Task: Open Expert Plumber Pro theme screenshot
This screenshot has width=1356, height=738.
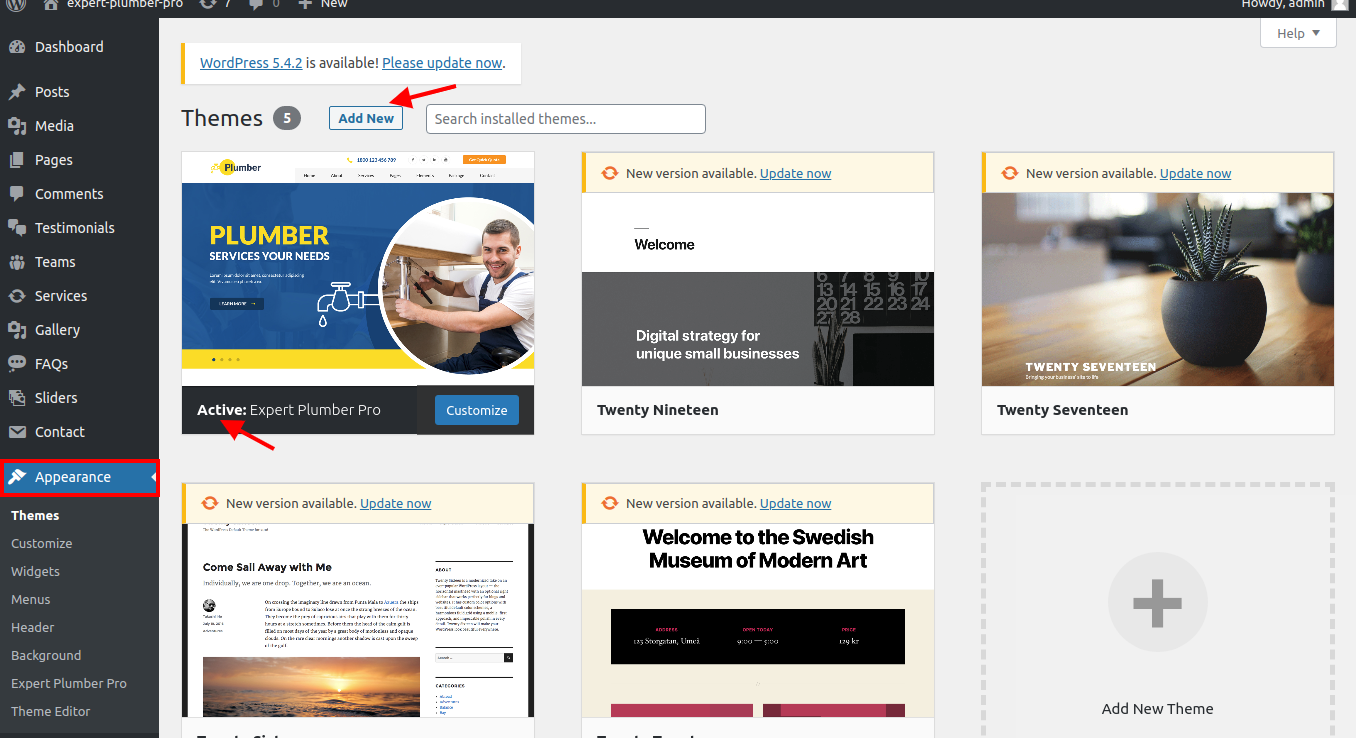Action: (x=358, y=269)
